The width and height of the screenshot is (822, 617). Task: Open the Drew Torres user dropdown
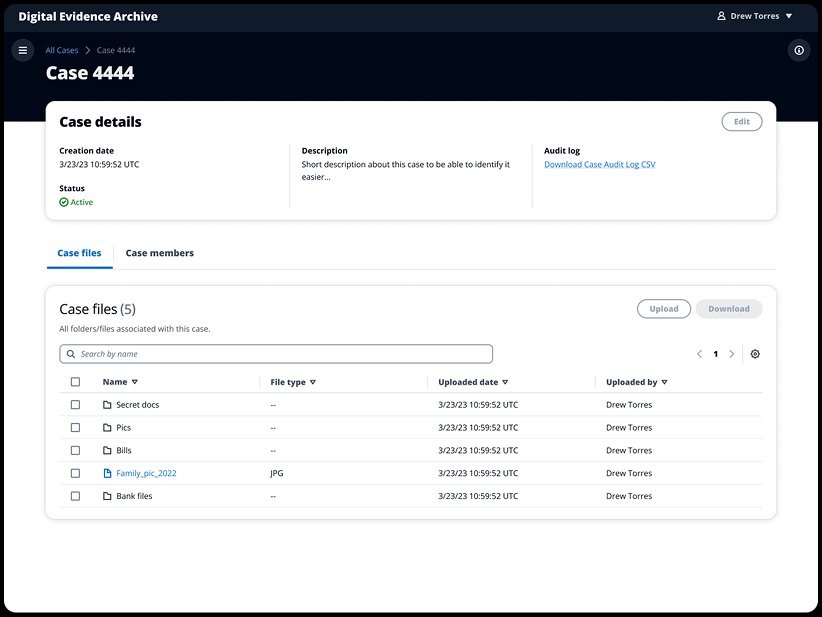pos(755,16)
